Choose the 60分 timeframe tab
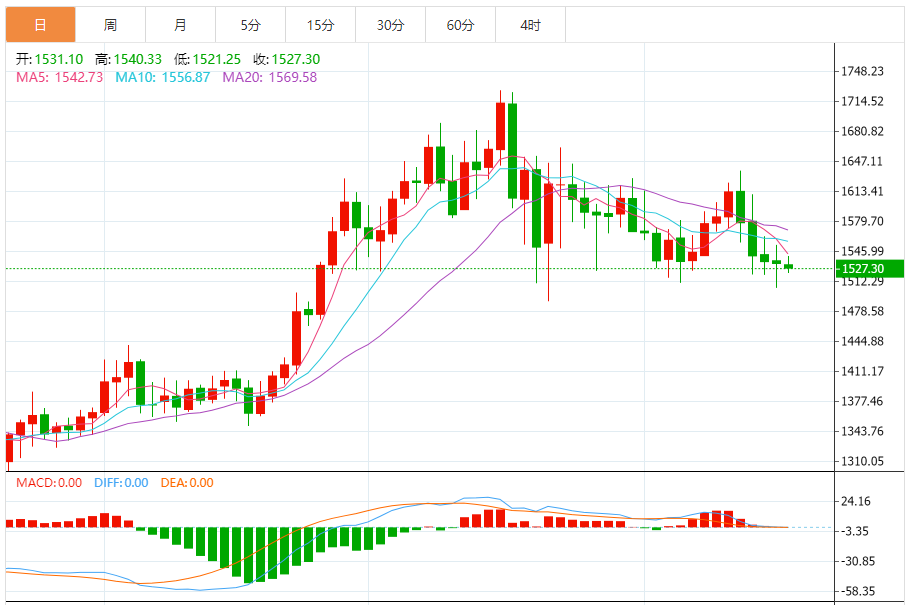 tap(460, 24)
